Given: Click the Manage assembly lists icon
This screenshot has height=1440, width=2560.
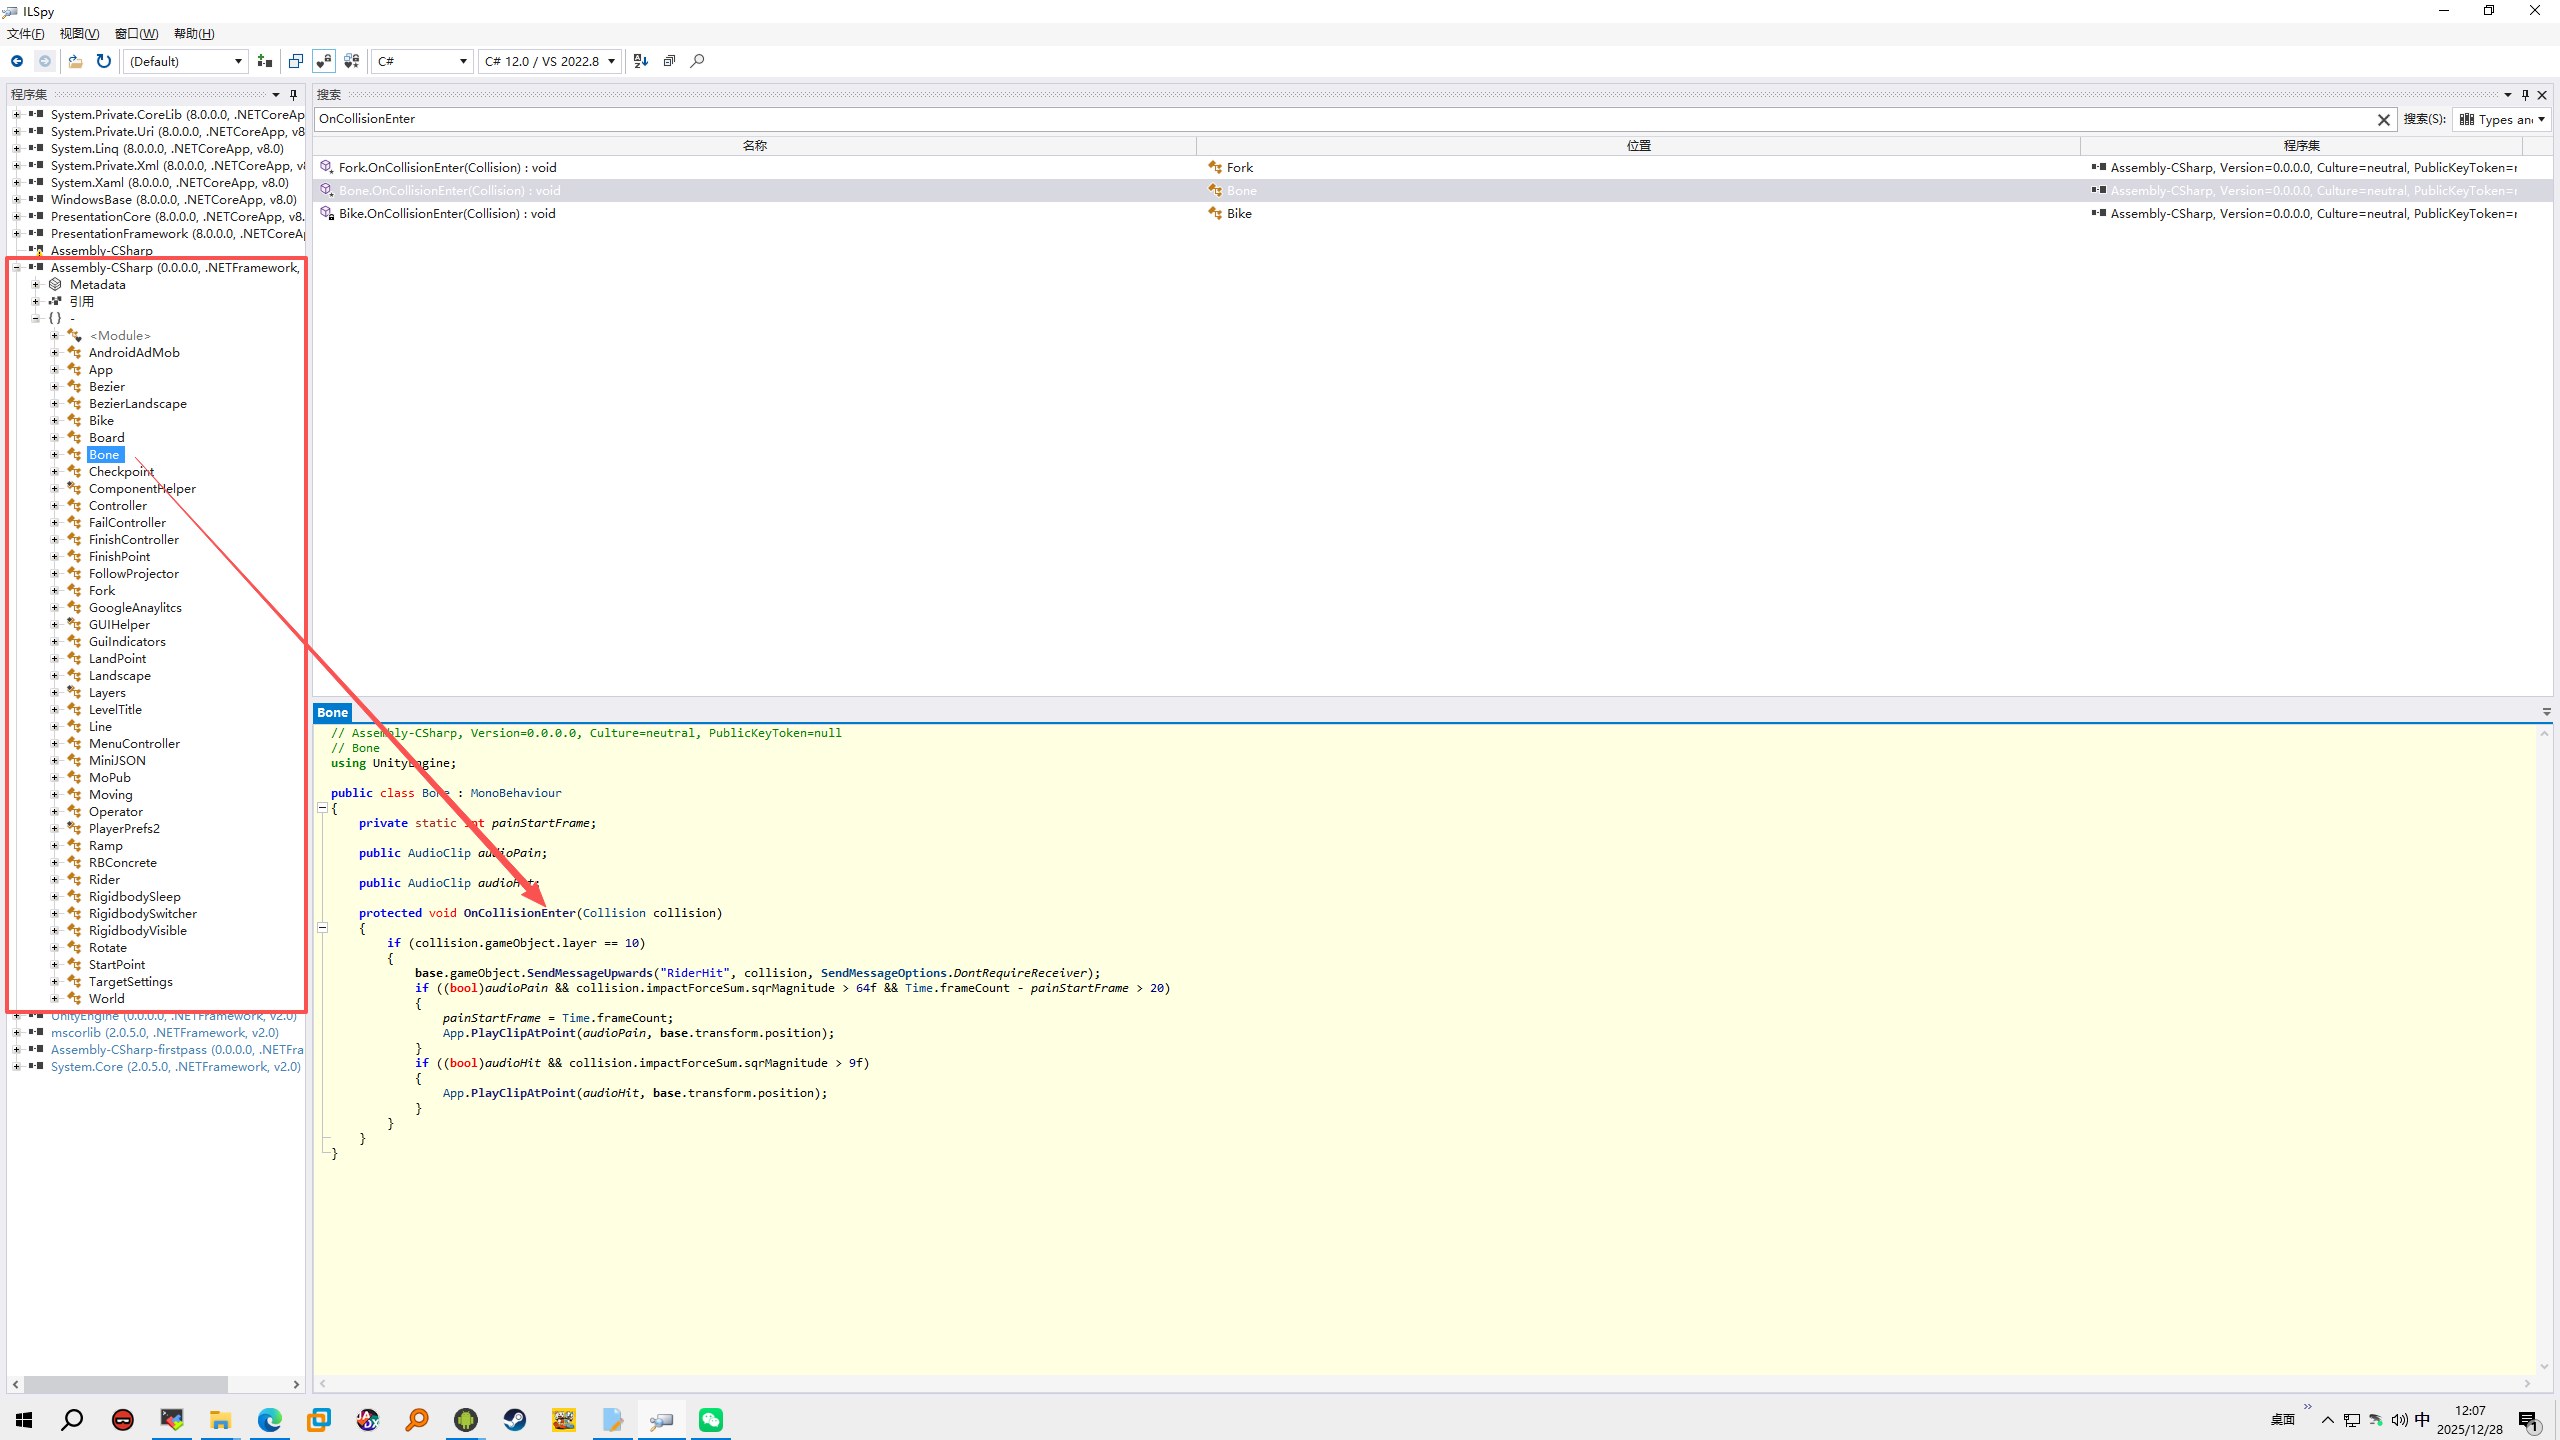Looking at the screenshot, I should click(x=265, y=61).
